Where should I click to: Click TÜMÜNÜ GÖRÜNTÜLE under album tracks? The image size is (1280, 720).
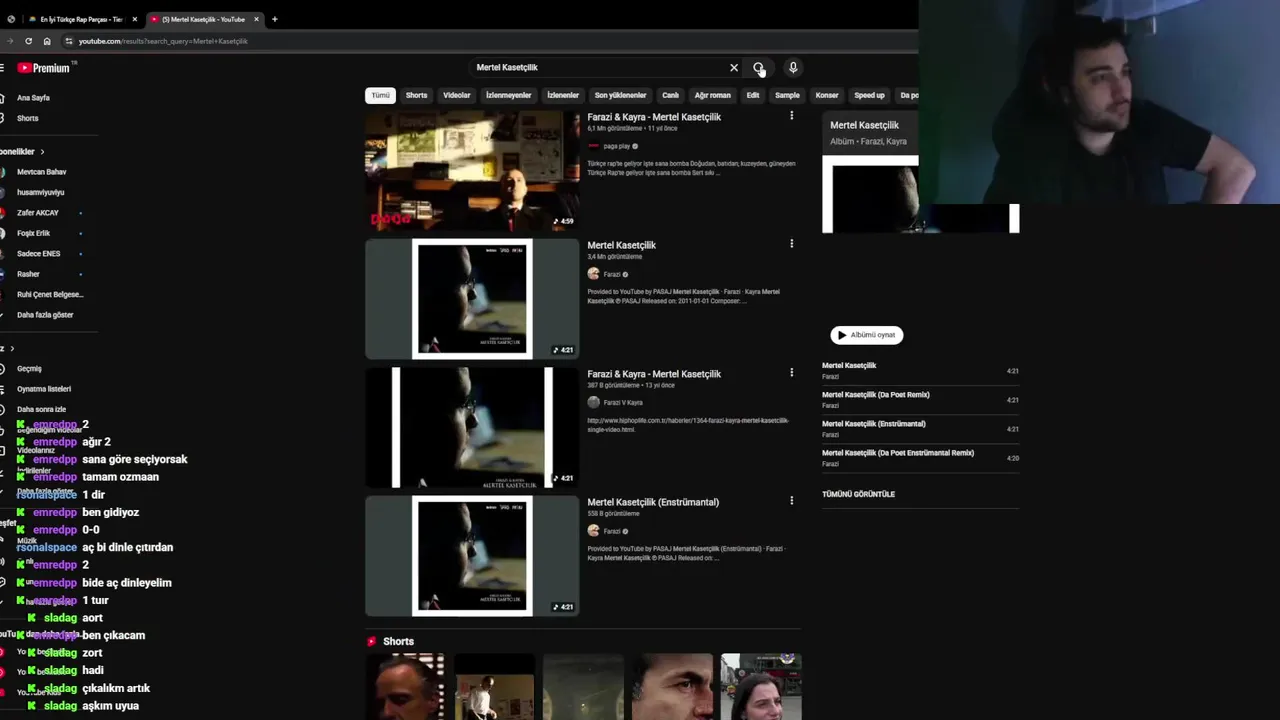click(x=859, y=494)
